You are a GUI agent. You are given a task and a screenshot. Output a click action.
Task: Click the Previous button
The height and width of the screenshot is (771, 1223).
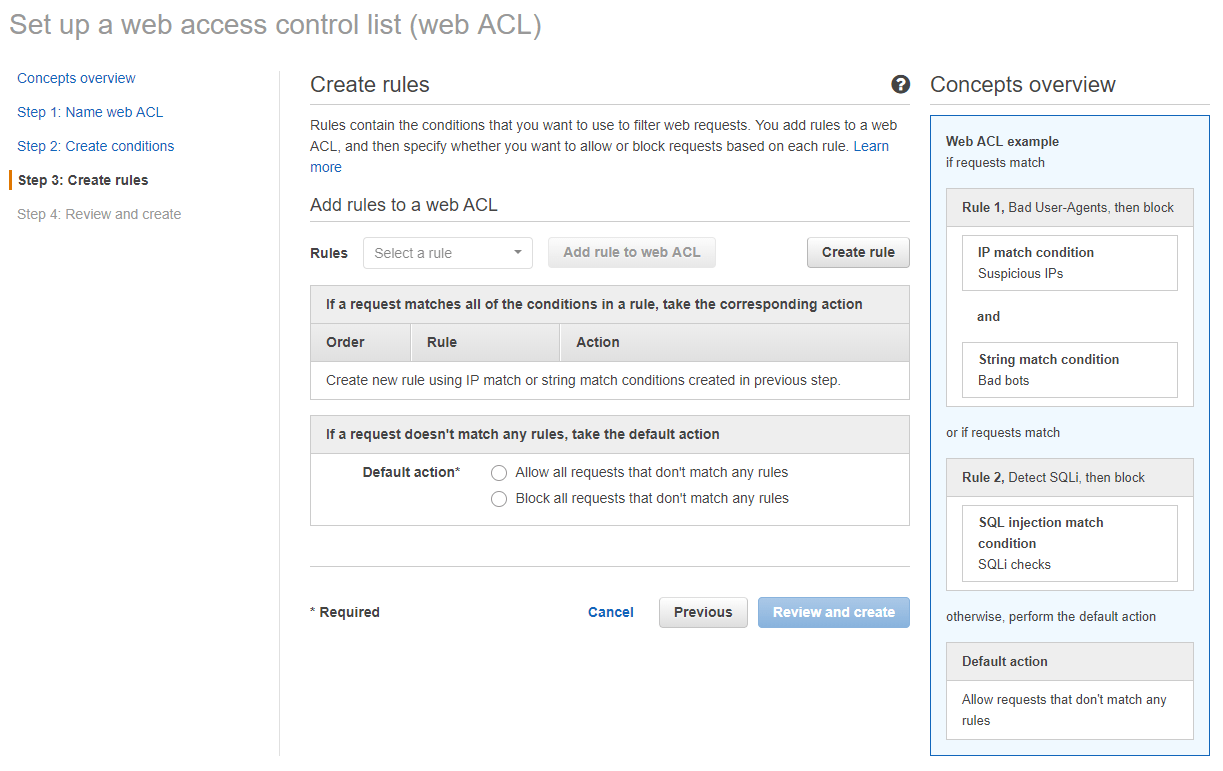click(x=702, y=612)
